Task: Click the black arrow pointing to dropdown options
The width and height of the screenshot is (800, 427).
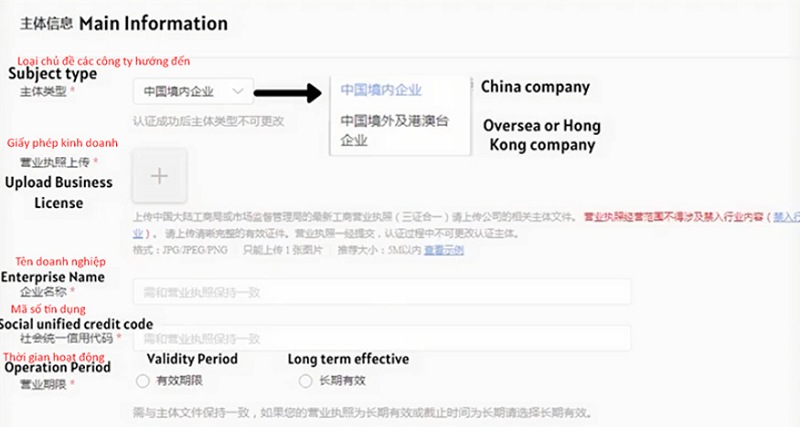Action: click(x=288, y=93)
